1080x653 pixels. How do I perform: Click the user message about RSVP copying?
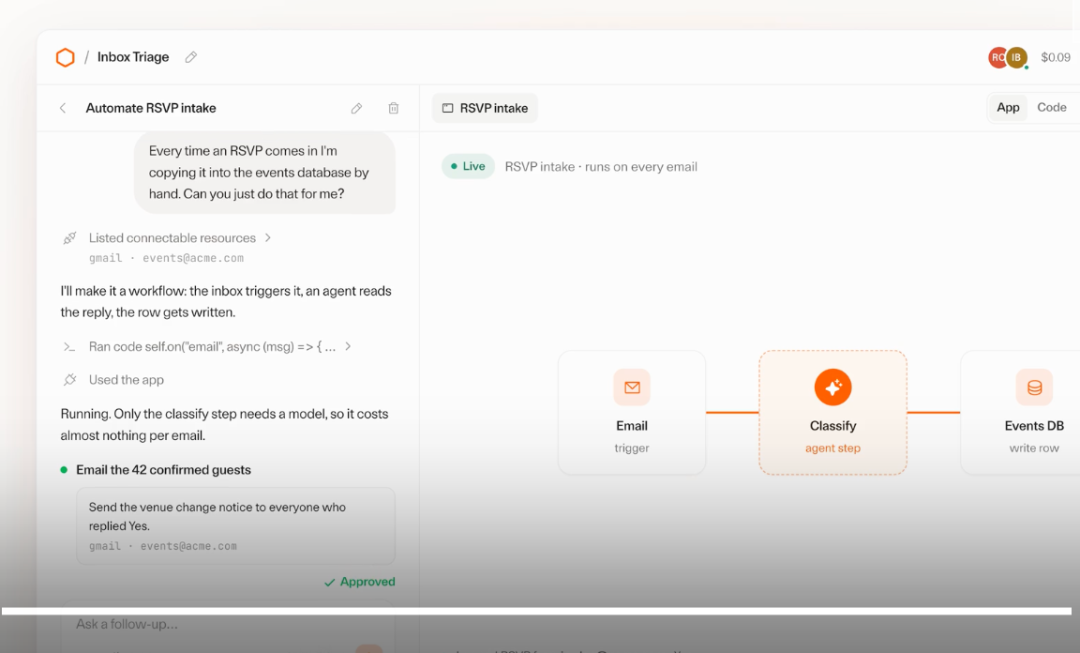click(264, 172)
